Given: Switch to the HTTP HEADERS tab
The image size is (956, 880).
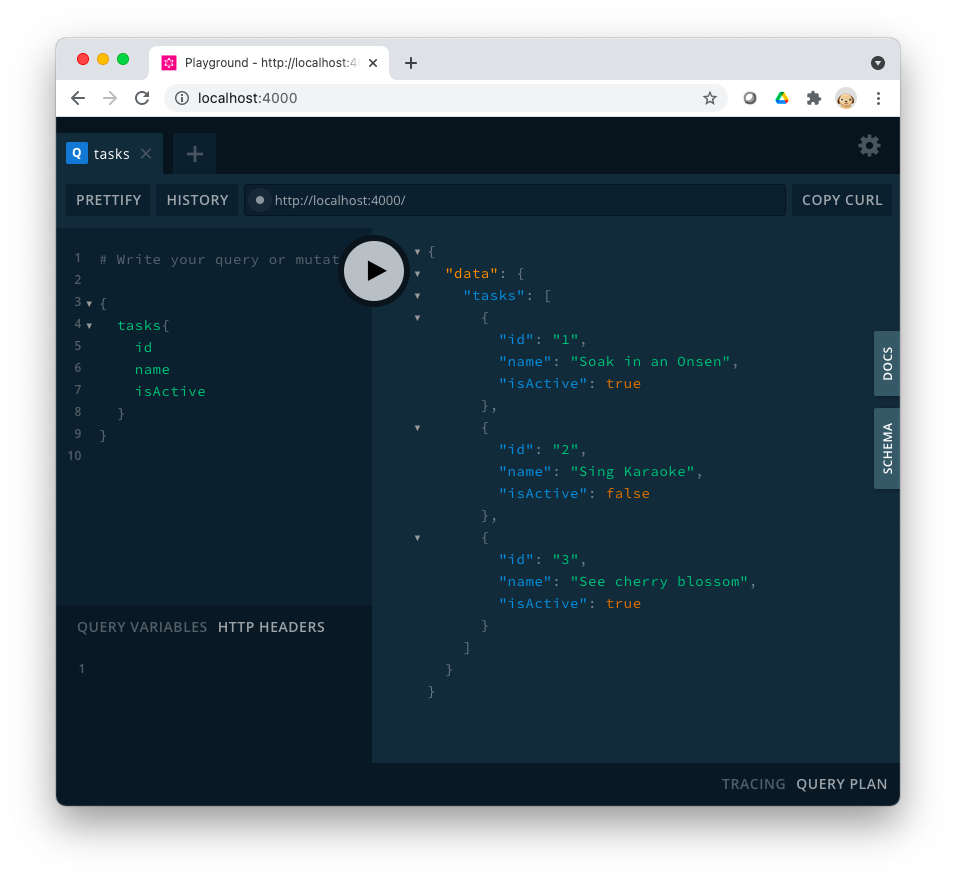Looking at the screenshot, I should [271, 627].
